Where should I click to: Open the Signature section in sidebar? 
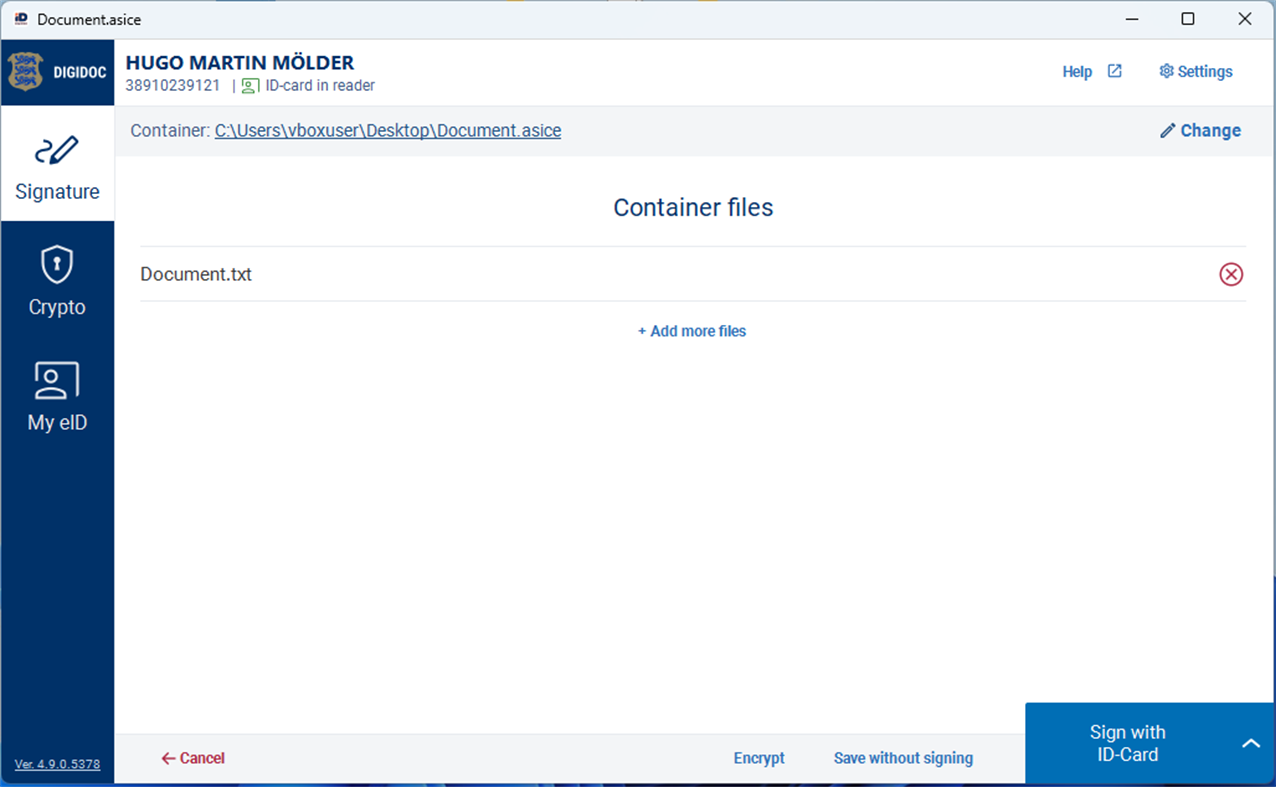click(57, 164)
